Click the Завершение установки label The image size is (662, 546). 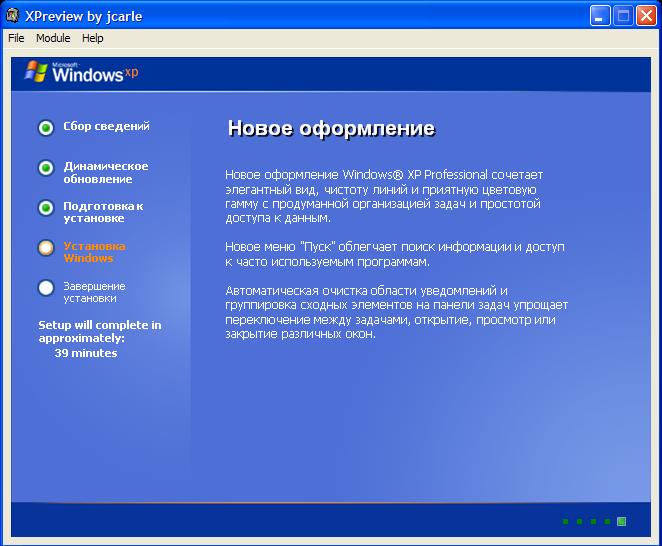94,292
